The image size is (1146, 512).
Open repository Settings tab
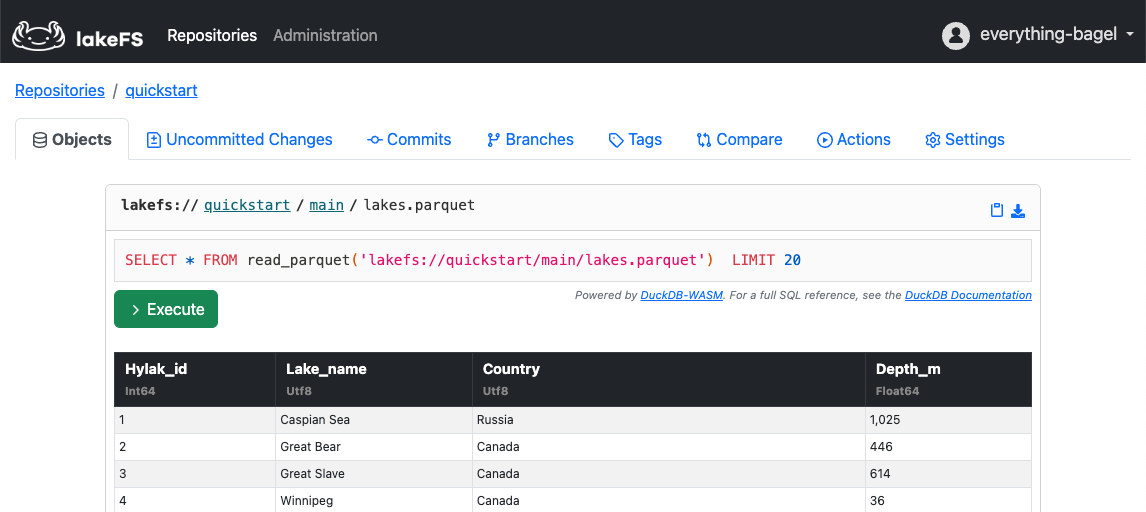(x=964, y=140)
